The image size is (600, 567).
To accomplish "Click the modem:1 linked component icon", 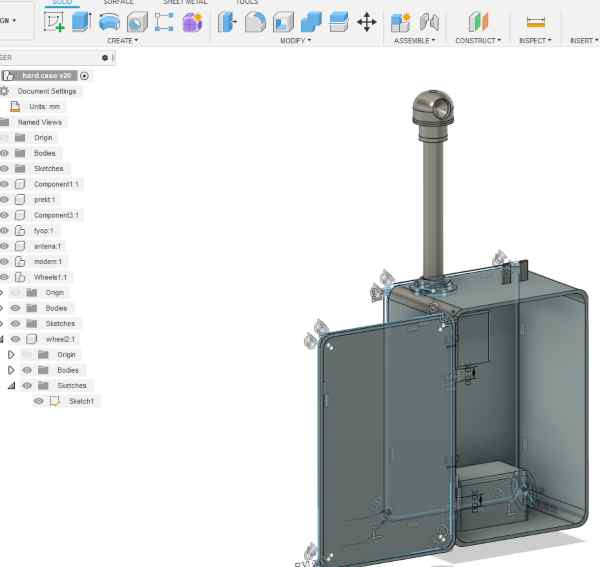I will [x=20, y=261].
